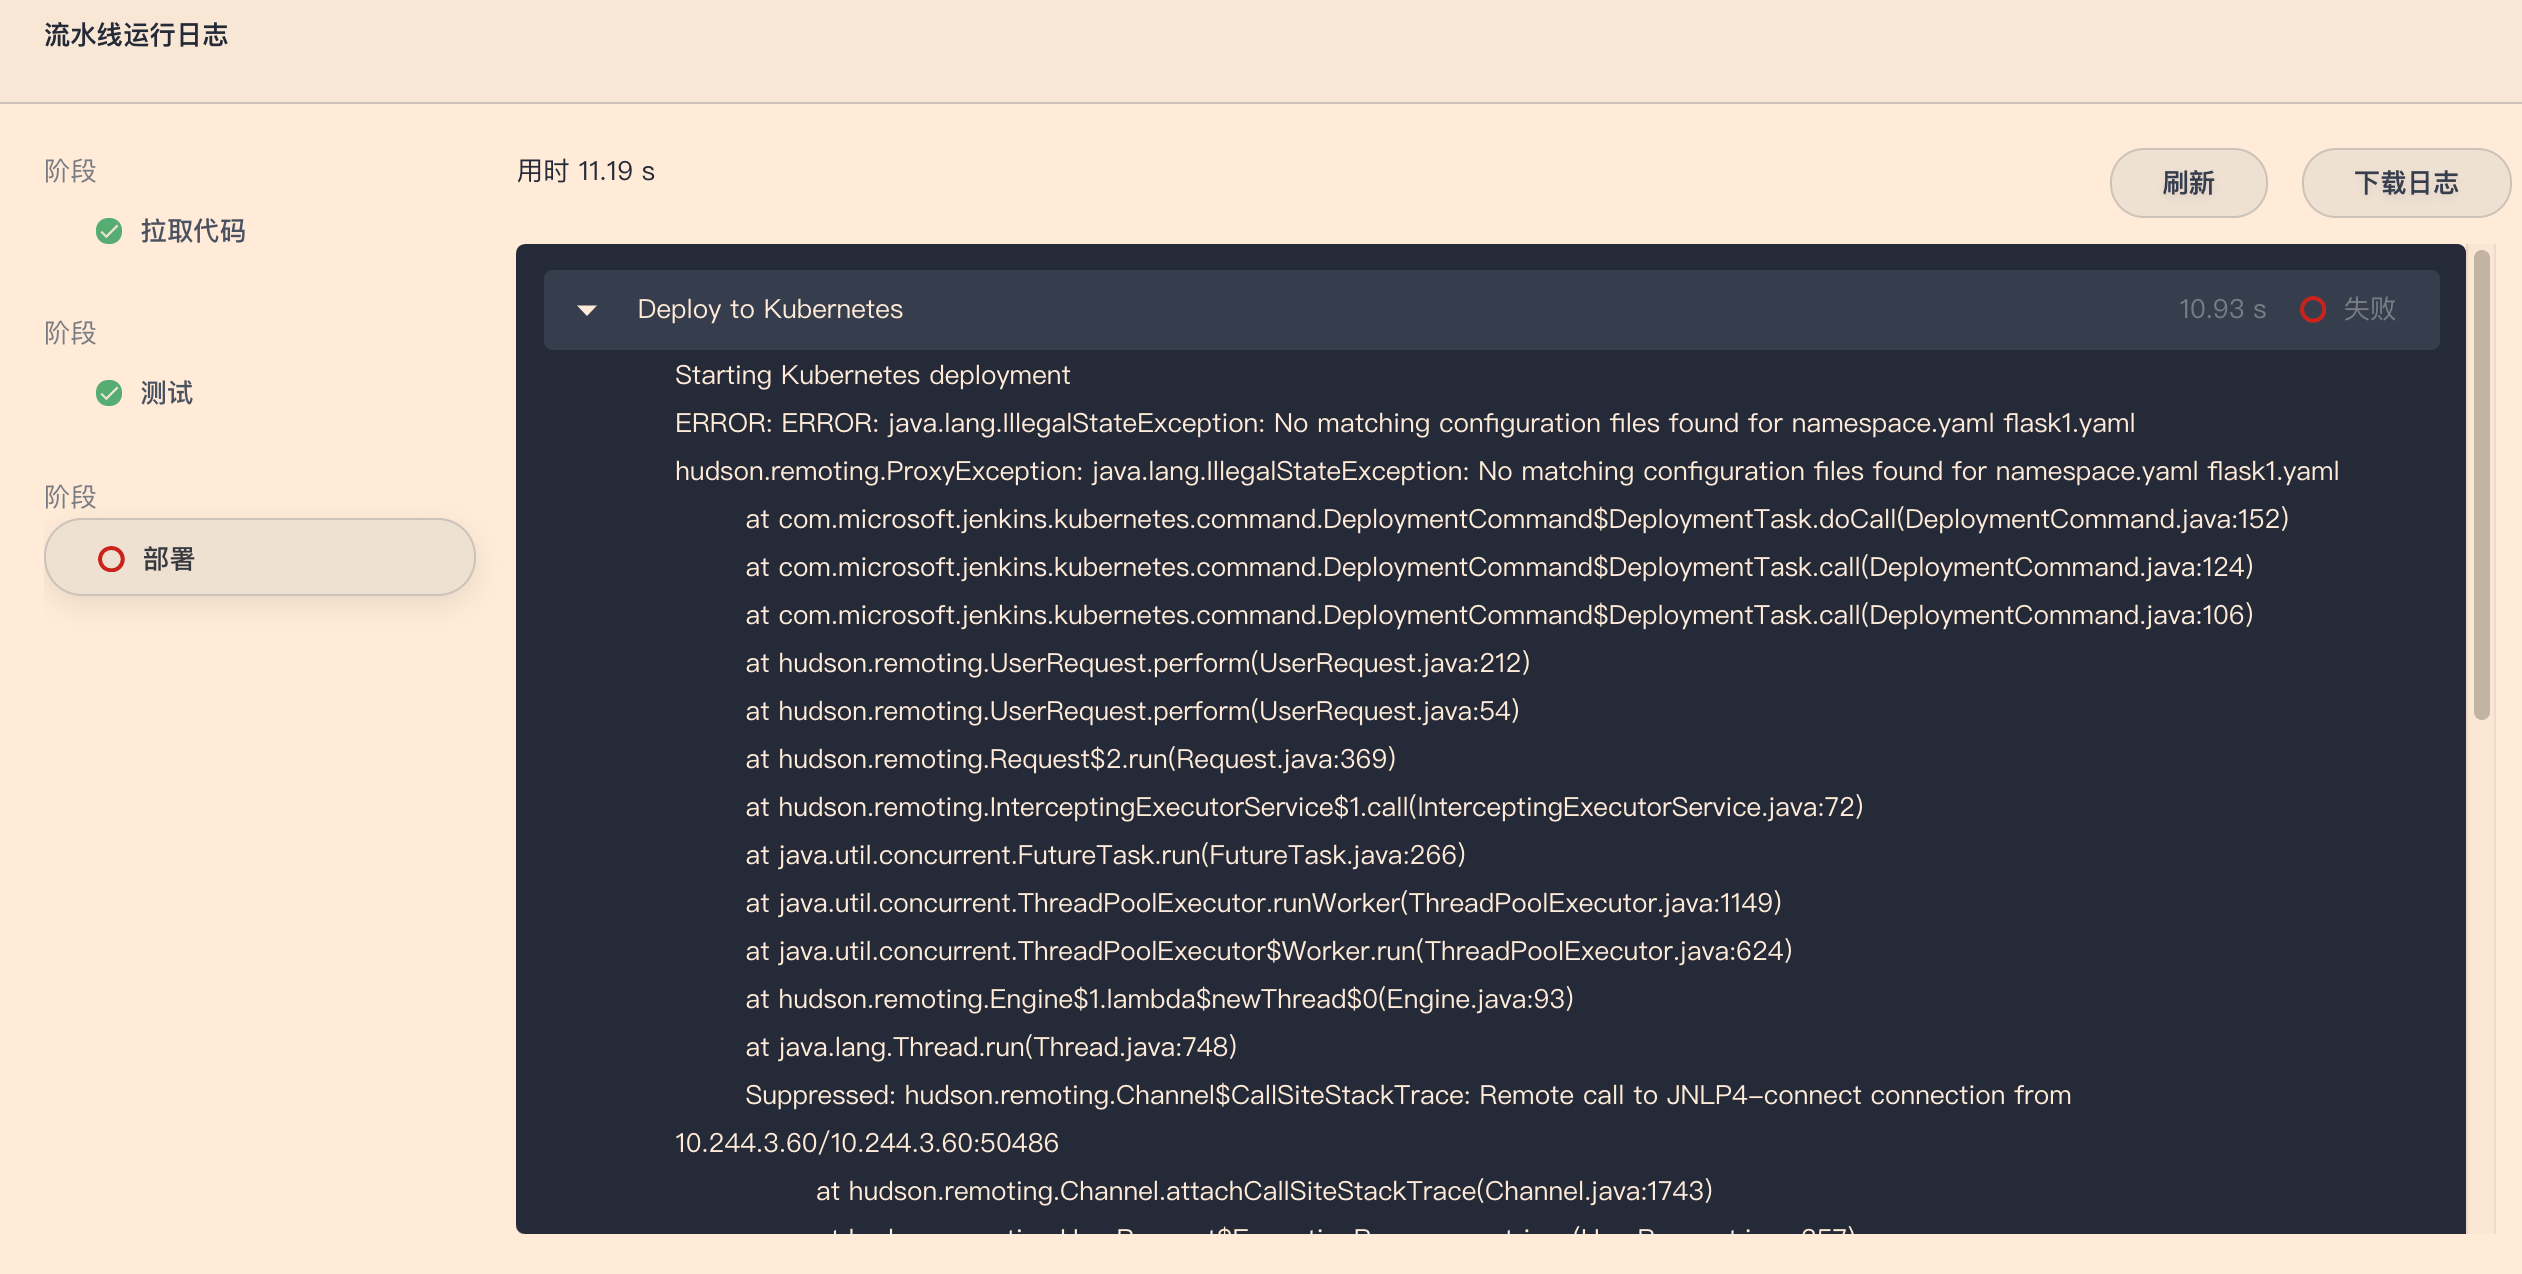
Task: Click the green check icon beside 拉取代码
Action: [110, 230]
